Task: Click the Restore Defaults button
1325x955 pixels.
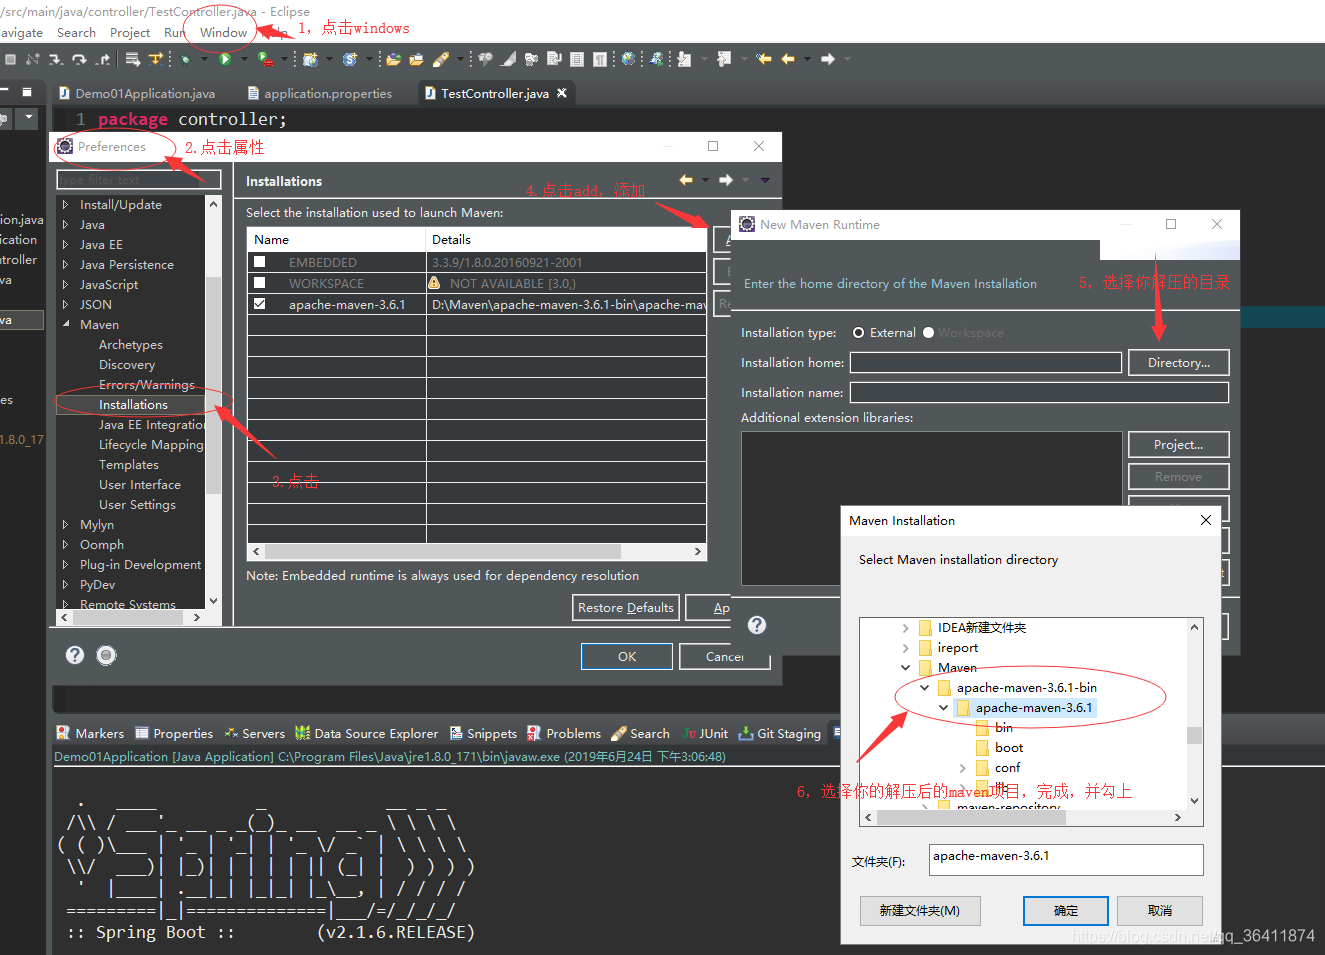Action: tap(626, 607)
